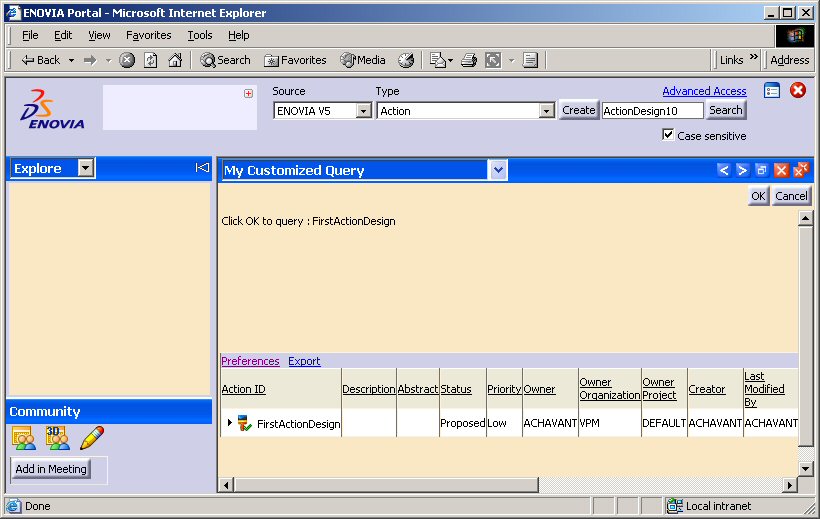This screenshot has width=820, height=519.
Task: Click the Cancel button
Action: [x=791, y=196]
